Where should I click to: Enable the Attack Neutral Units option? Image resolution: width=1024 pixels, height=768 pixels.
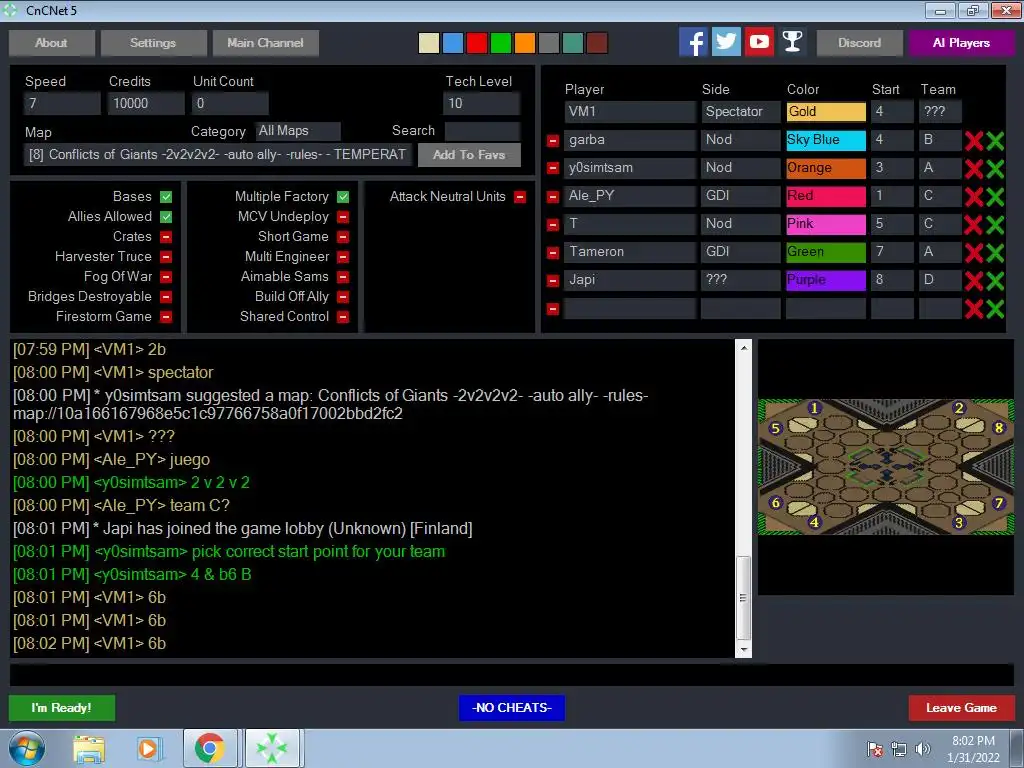click(520, 197)
